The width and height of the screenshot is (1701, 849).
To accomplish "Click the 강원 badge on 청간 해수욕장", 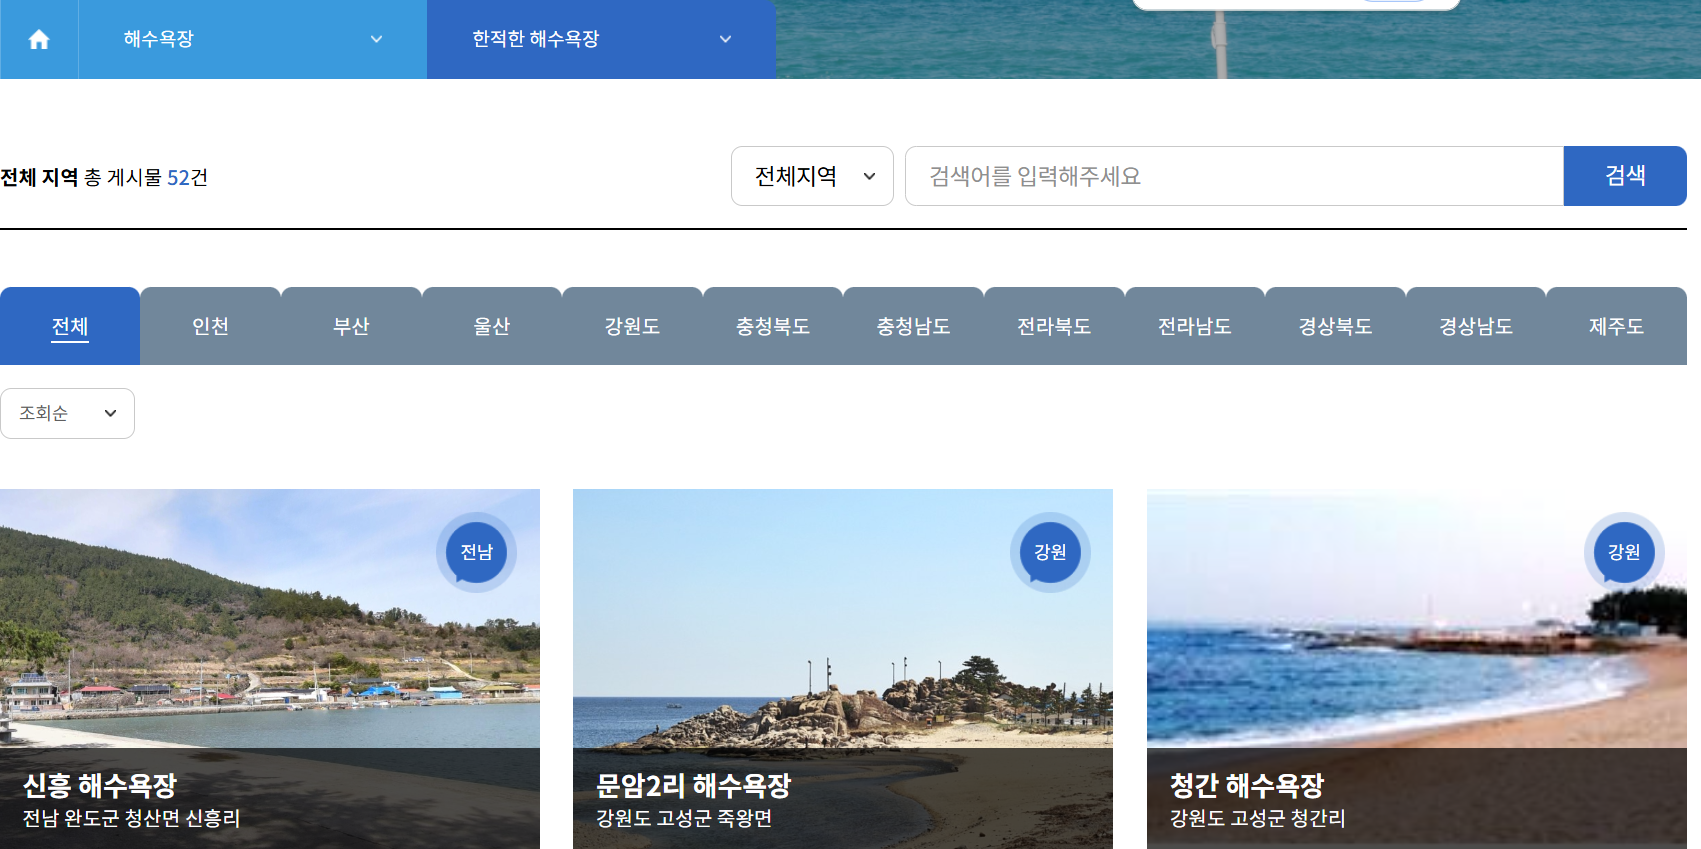I will [x=1624, y=552].
